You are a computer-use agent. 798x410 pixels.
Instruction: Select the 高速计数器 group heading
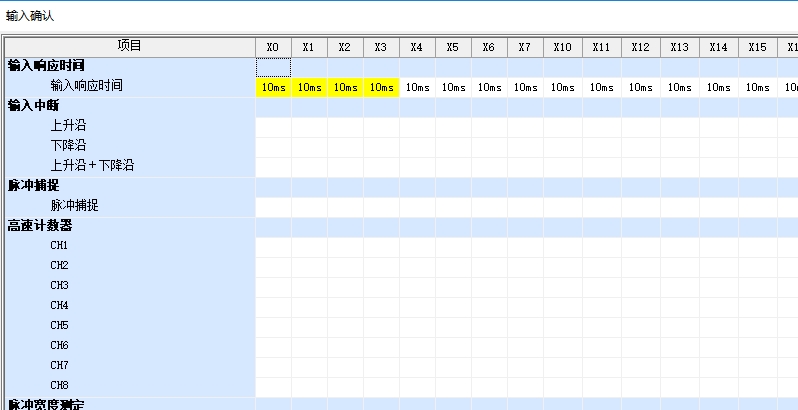pyautogui.click(x=40, y=226)
